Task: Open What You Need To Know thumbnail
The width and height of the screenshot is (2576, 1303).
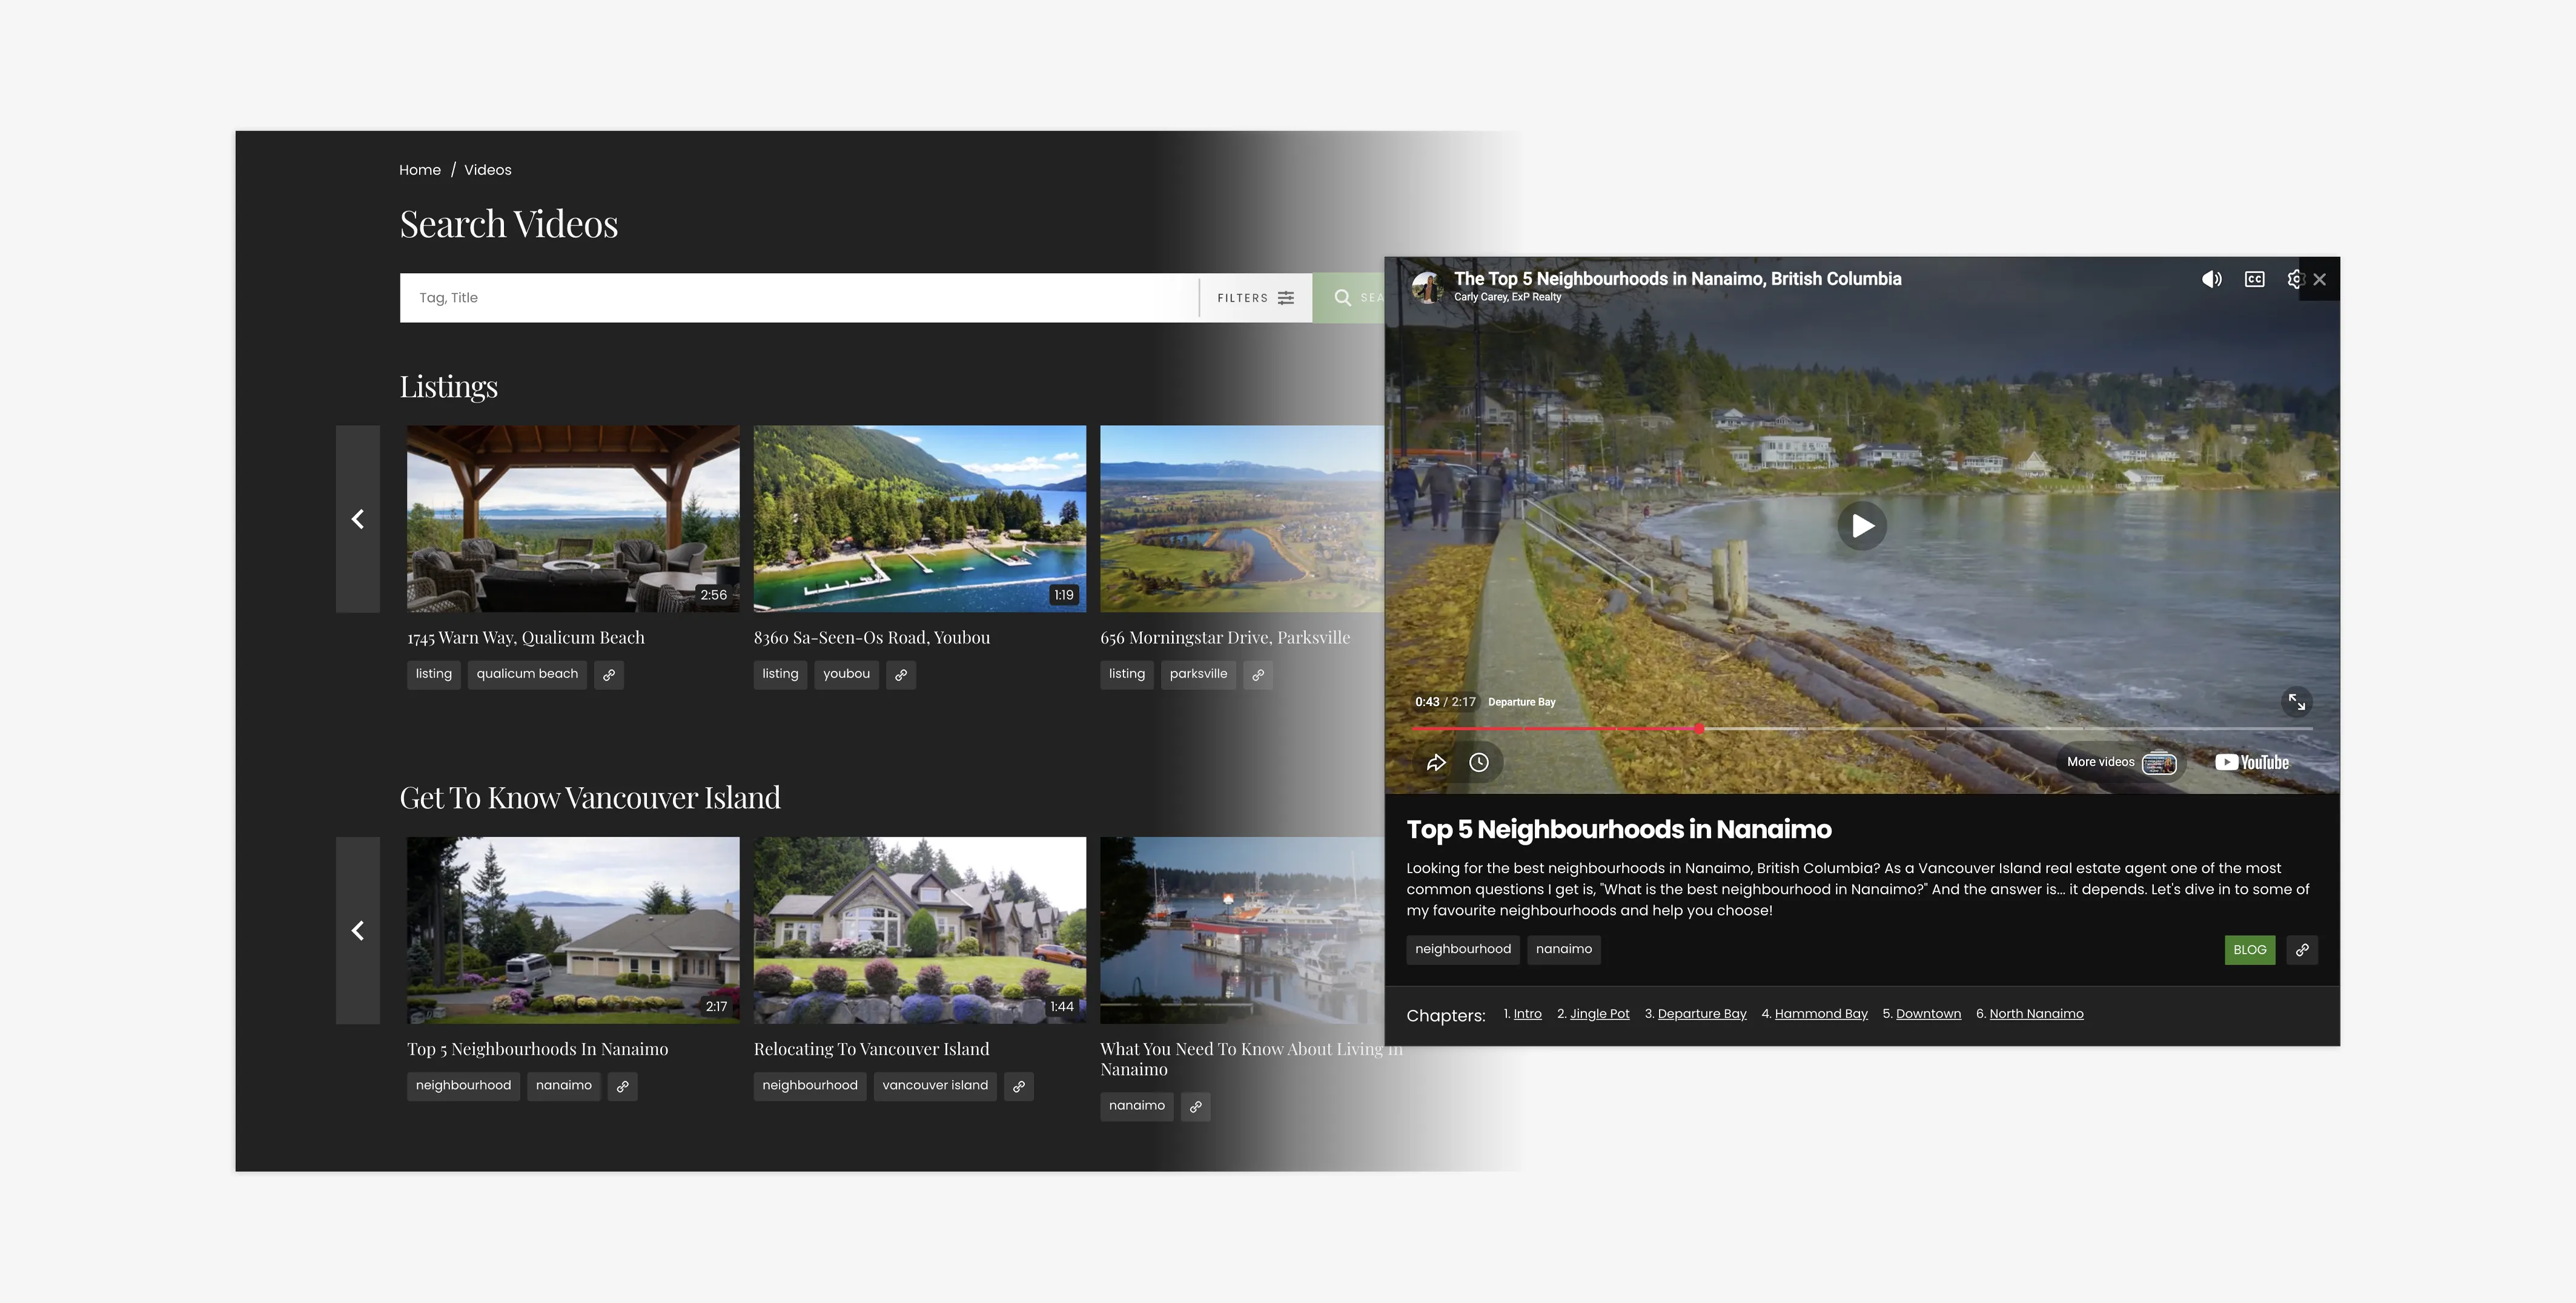Action: 1242,931
